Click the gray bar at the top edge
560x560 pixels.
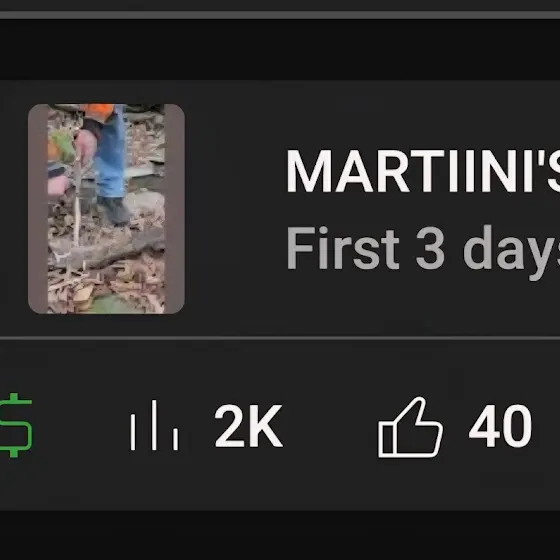click(280, 15)
